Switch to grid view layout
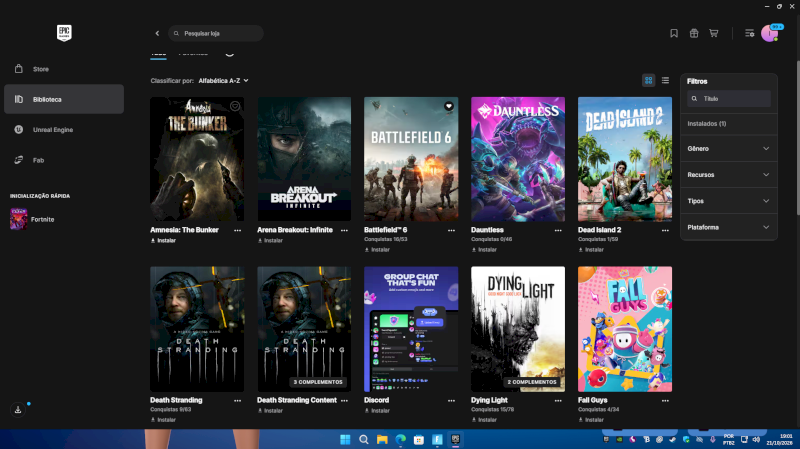This screenshot has width=800, height=449. pos(648,81)
